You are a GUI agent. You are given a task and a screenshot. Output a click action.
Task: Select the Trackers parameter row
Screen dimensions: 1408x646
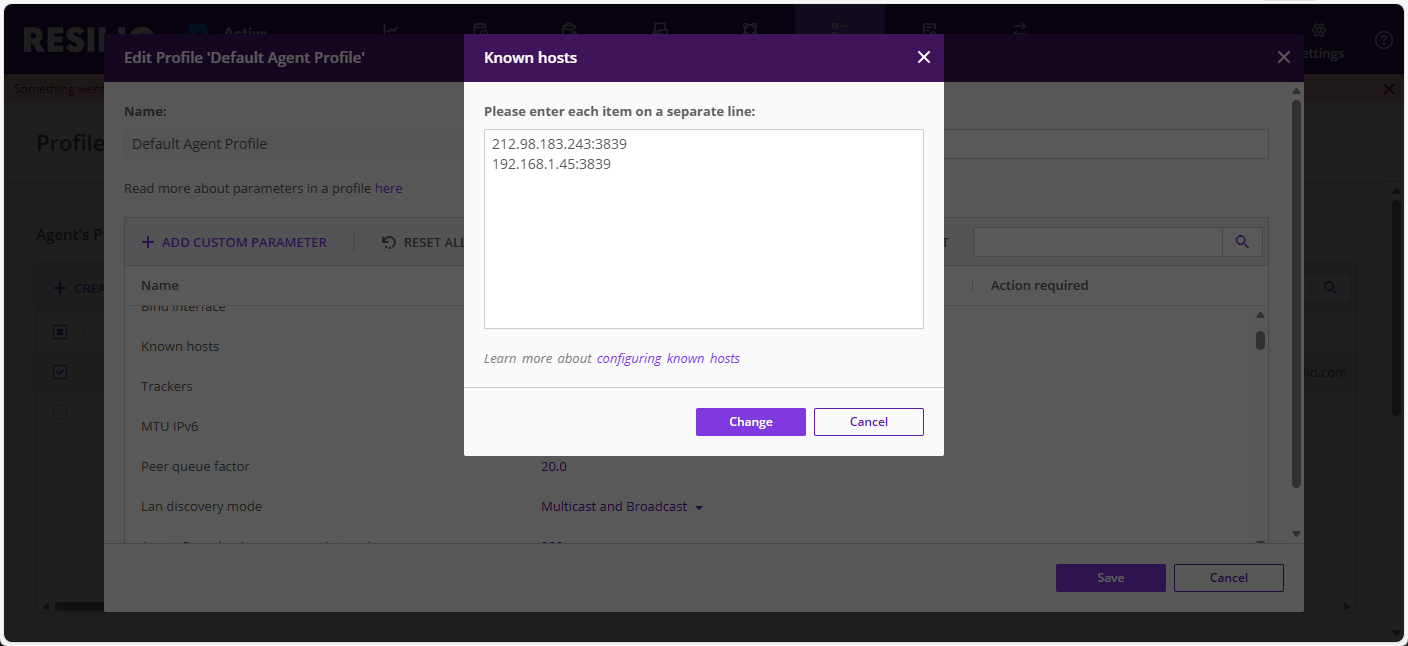(166, 386)
